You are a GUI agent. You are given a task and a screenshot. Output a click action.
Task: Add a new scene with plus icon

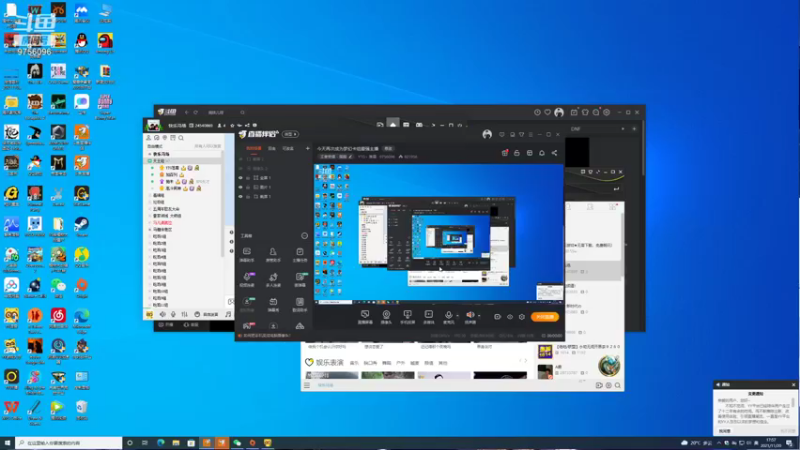point(308,148)
